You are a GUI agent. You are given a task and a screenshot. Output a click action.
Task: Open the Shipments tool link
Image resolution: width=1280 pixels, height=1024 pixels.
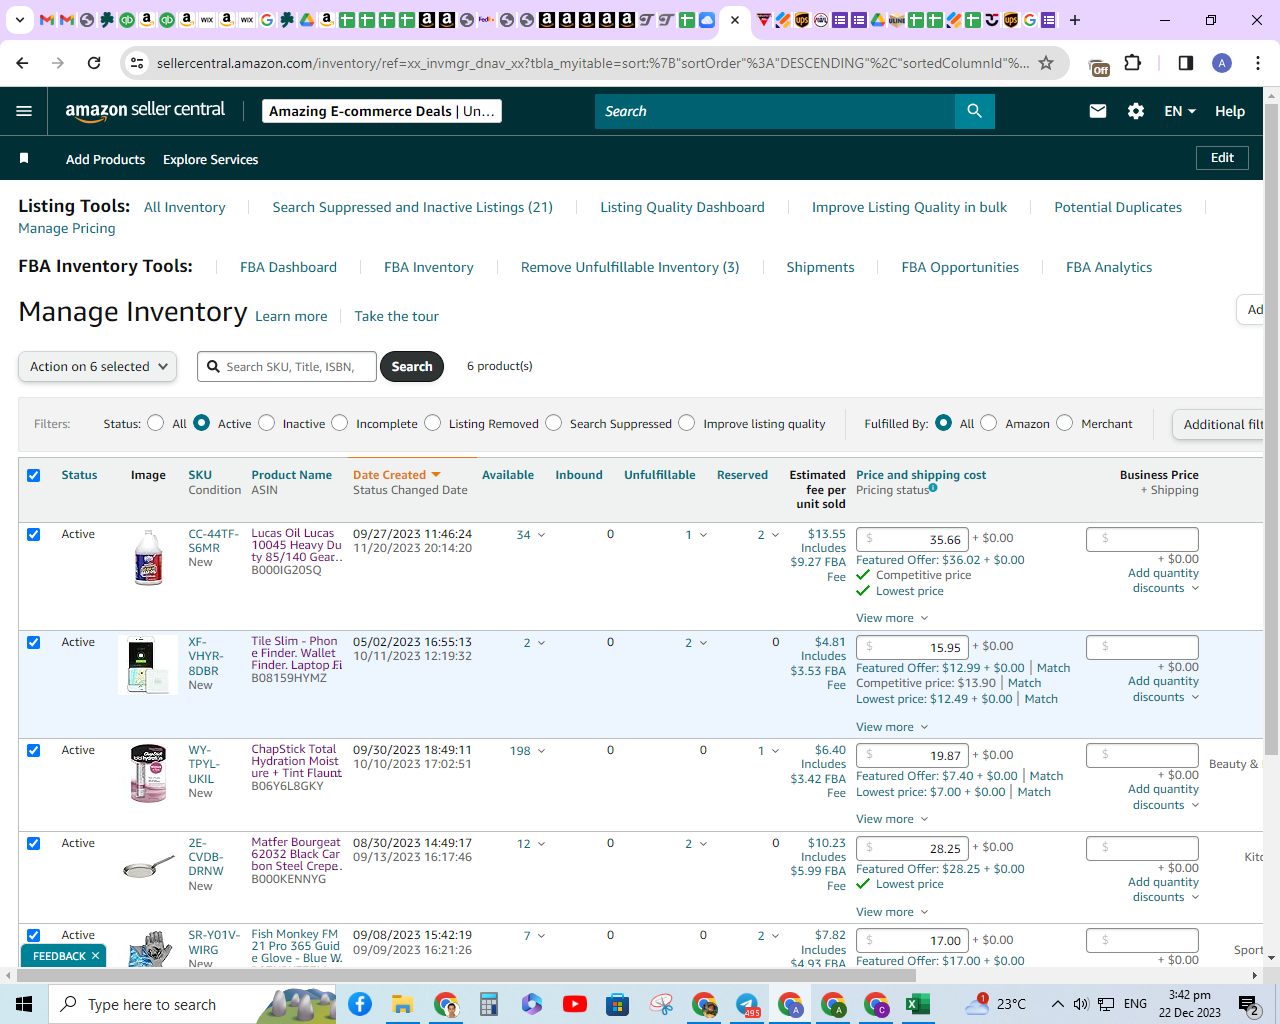pos(820,267)
